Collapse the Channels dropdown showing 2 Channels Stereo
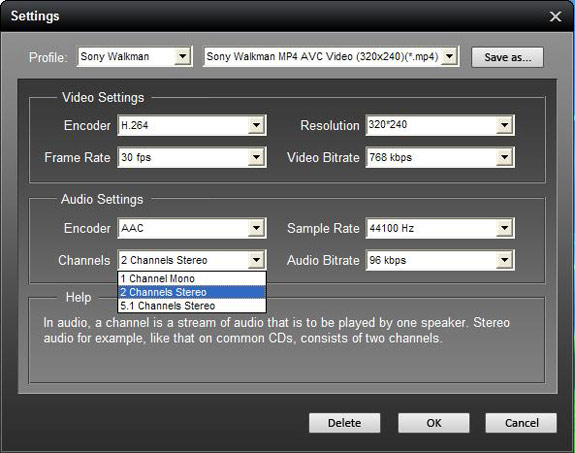Screen dimensions: 575x453 coord(256,260)
